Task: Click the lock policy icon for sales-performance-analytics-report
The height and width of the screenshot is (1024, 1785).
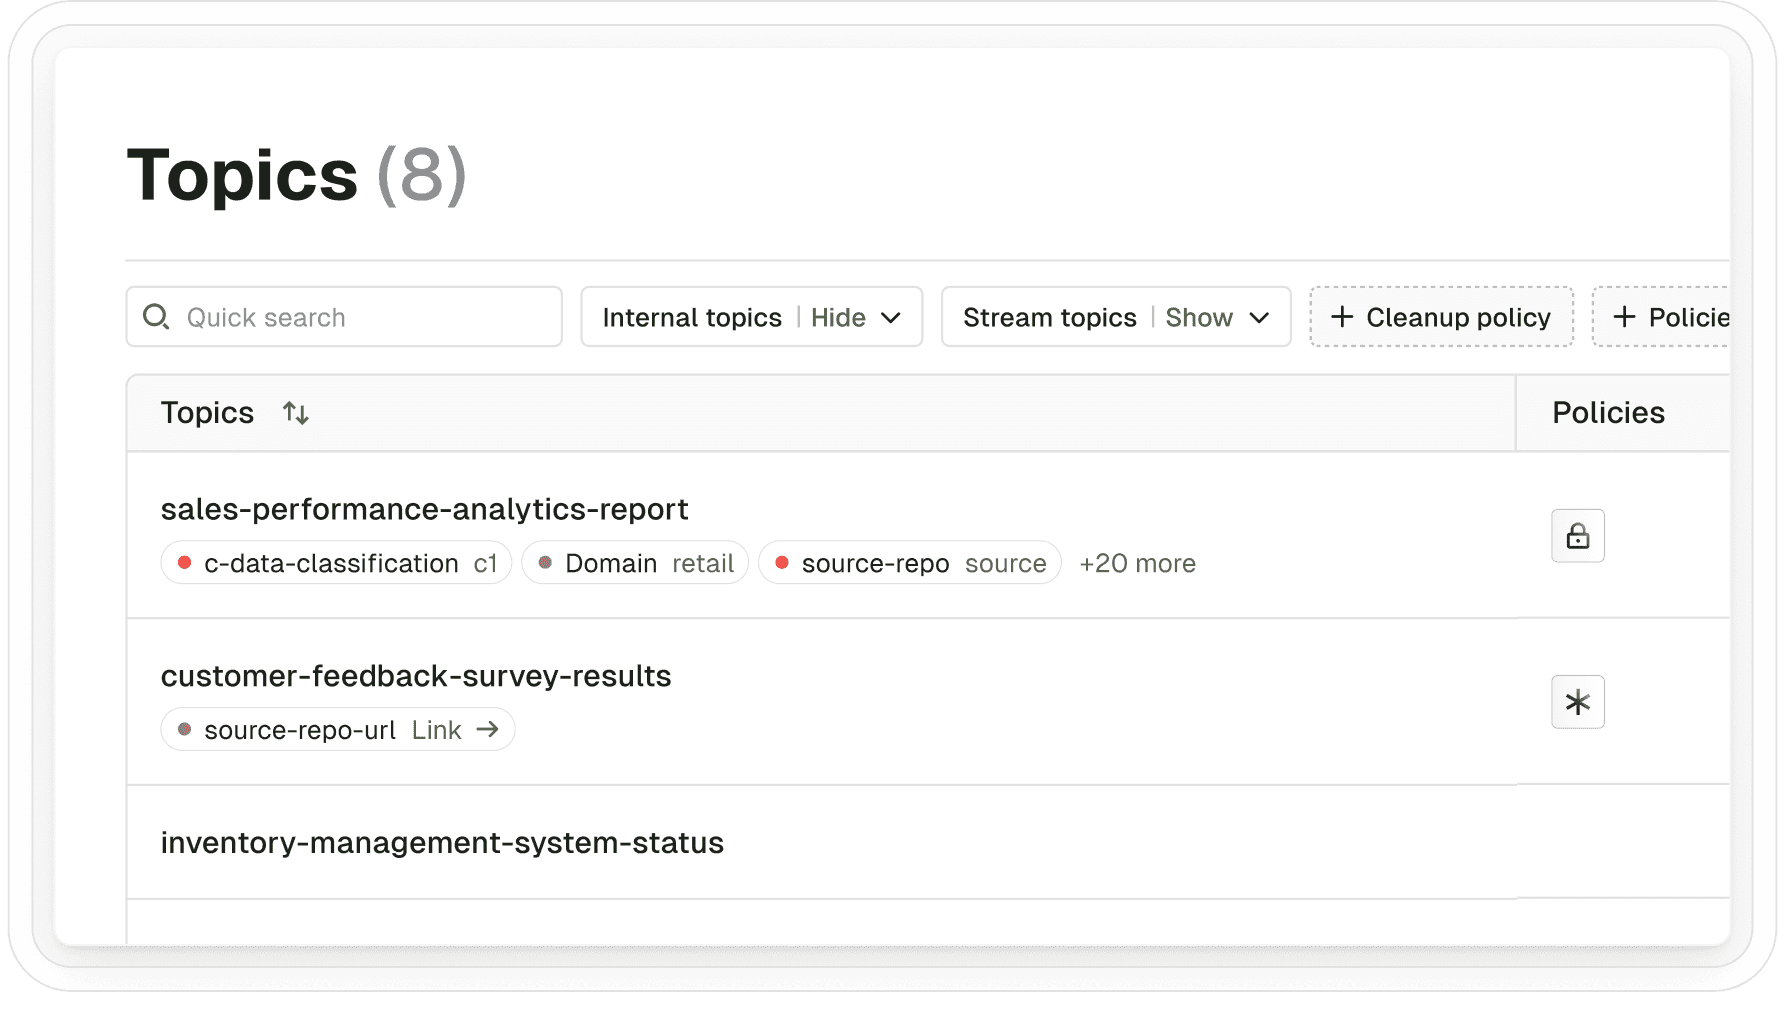Action: click(1577, 536)
